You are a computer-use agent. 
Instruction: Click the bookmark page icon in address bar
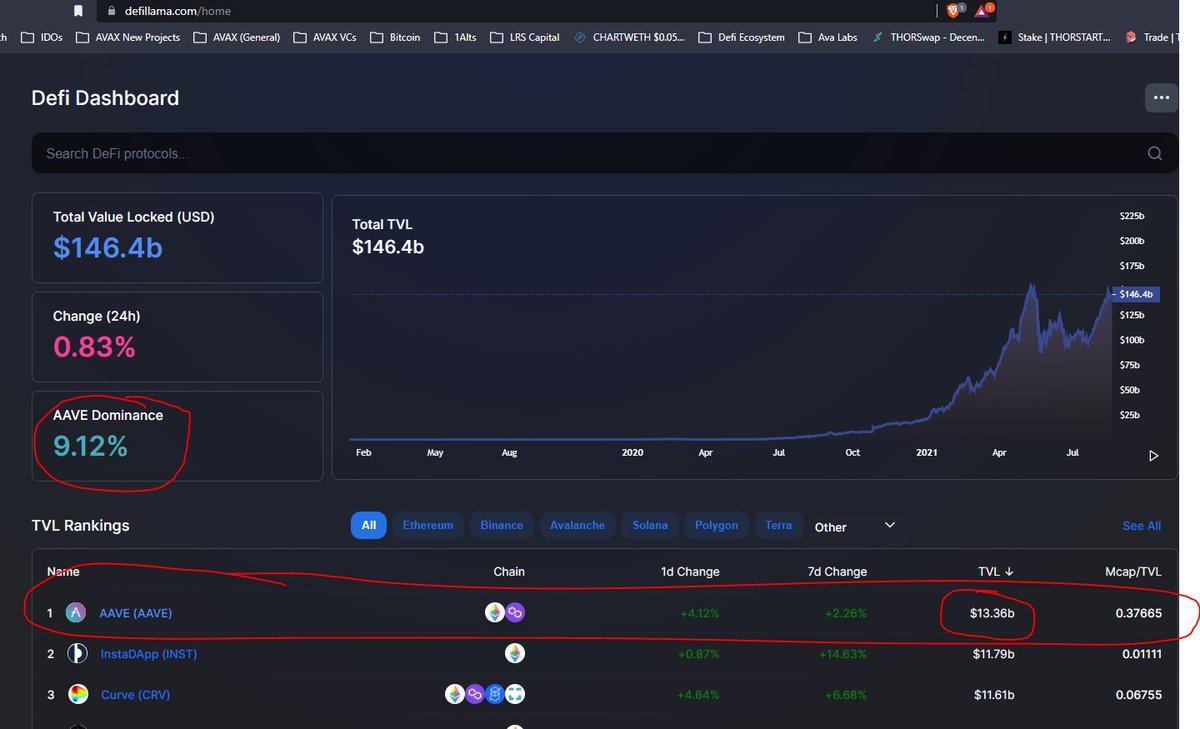click(79, 11)
